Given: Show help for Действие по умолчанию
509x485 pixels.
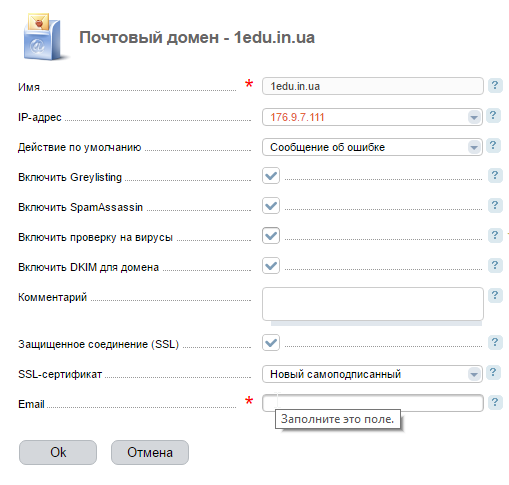Looking at the screenshot, I should point(493,146).
